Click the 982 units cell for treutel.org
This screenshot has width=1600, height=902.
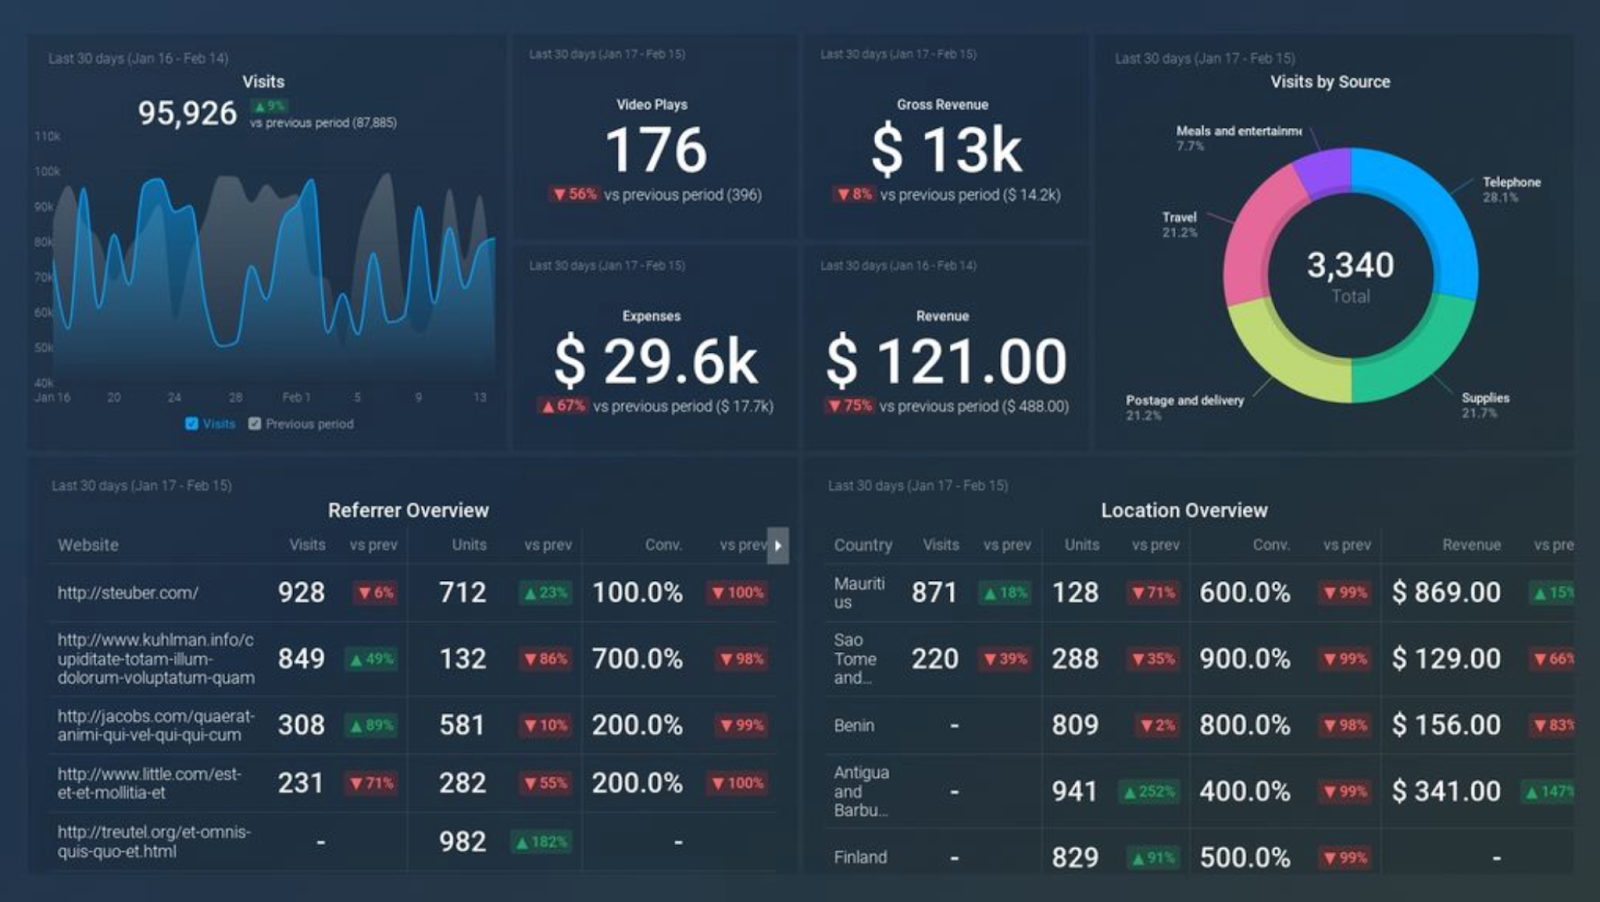pos(462,842)
